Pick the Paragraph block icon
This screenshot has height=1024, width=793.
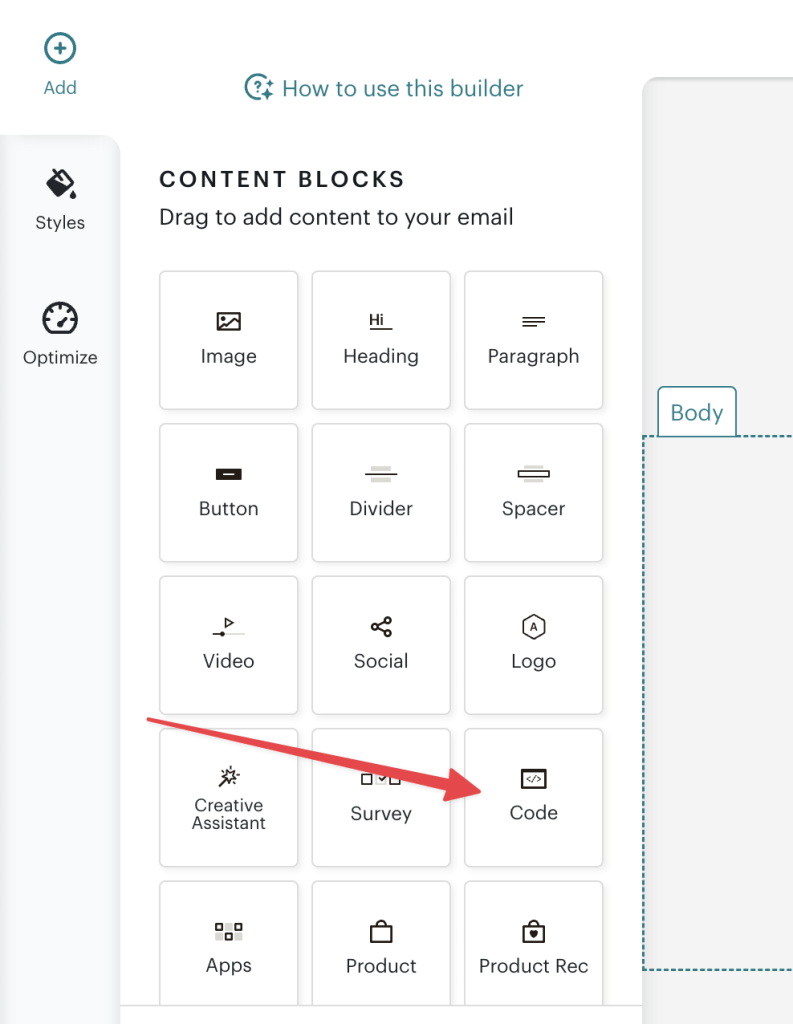[x=533, y=340]
